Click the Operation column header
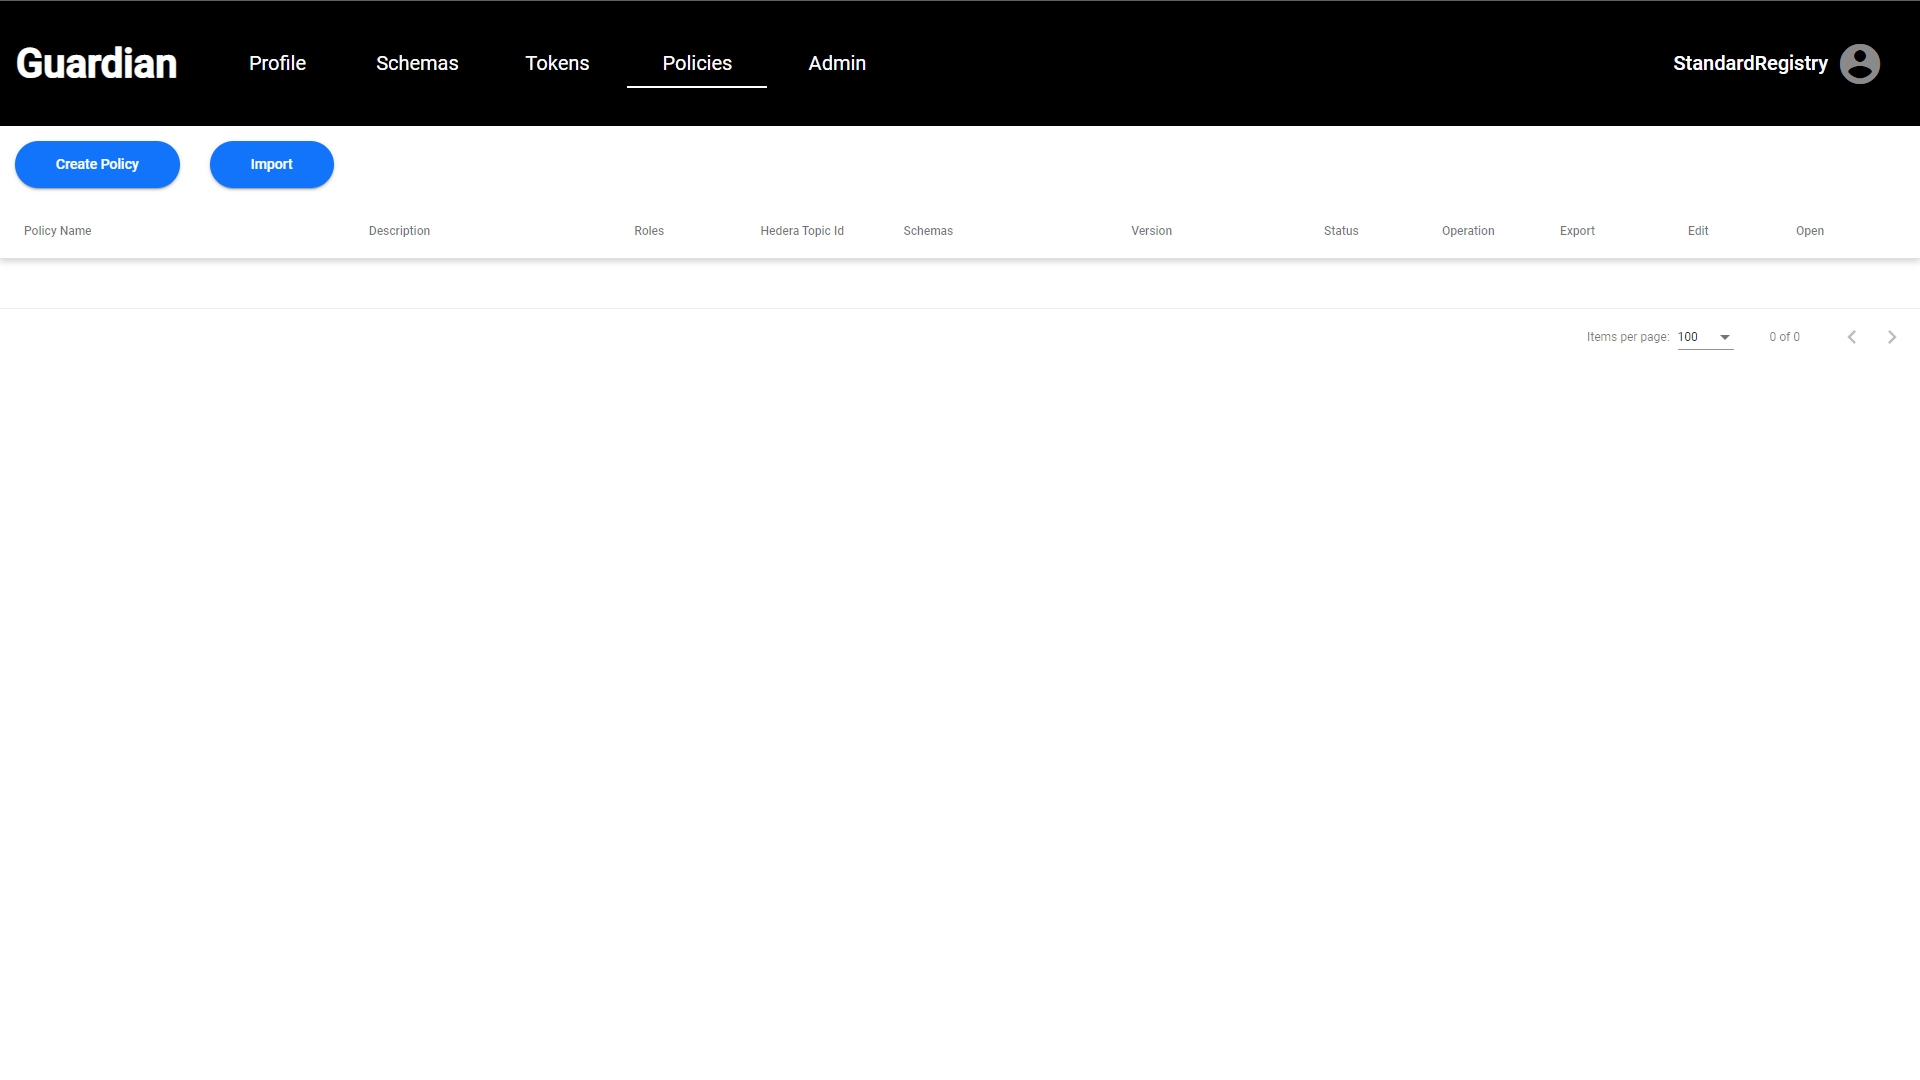 [x=1468, y=231]
